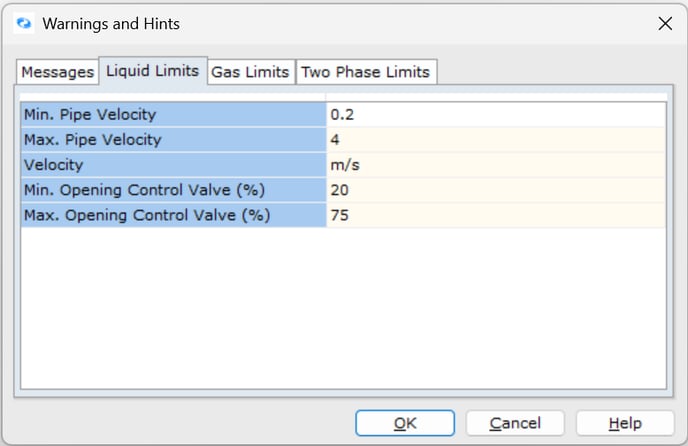
Task: Click the Warnings and Hints title text
Action: click(x=111, y=23)
